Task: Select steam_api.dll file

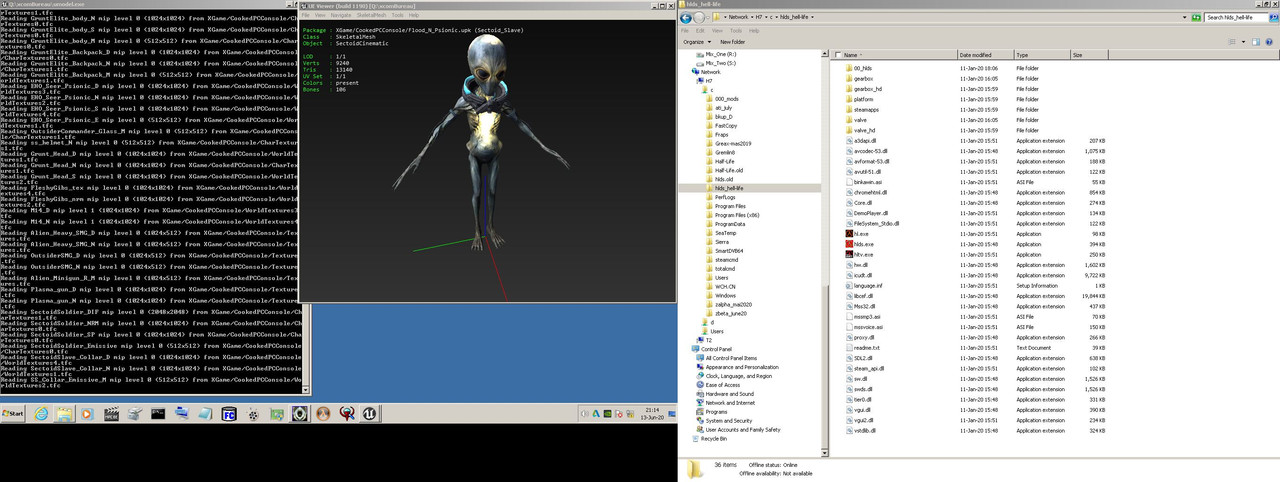Action: pyautogui.click(x=870, y=368)
